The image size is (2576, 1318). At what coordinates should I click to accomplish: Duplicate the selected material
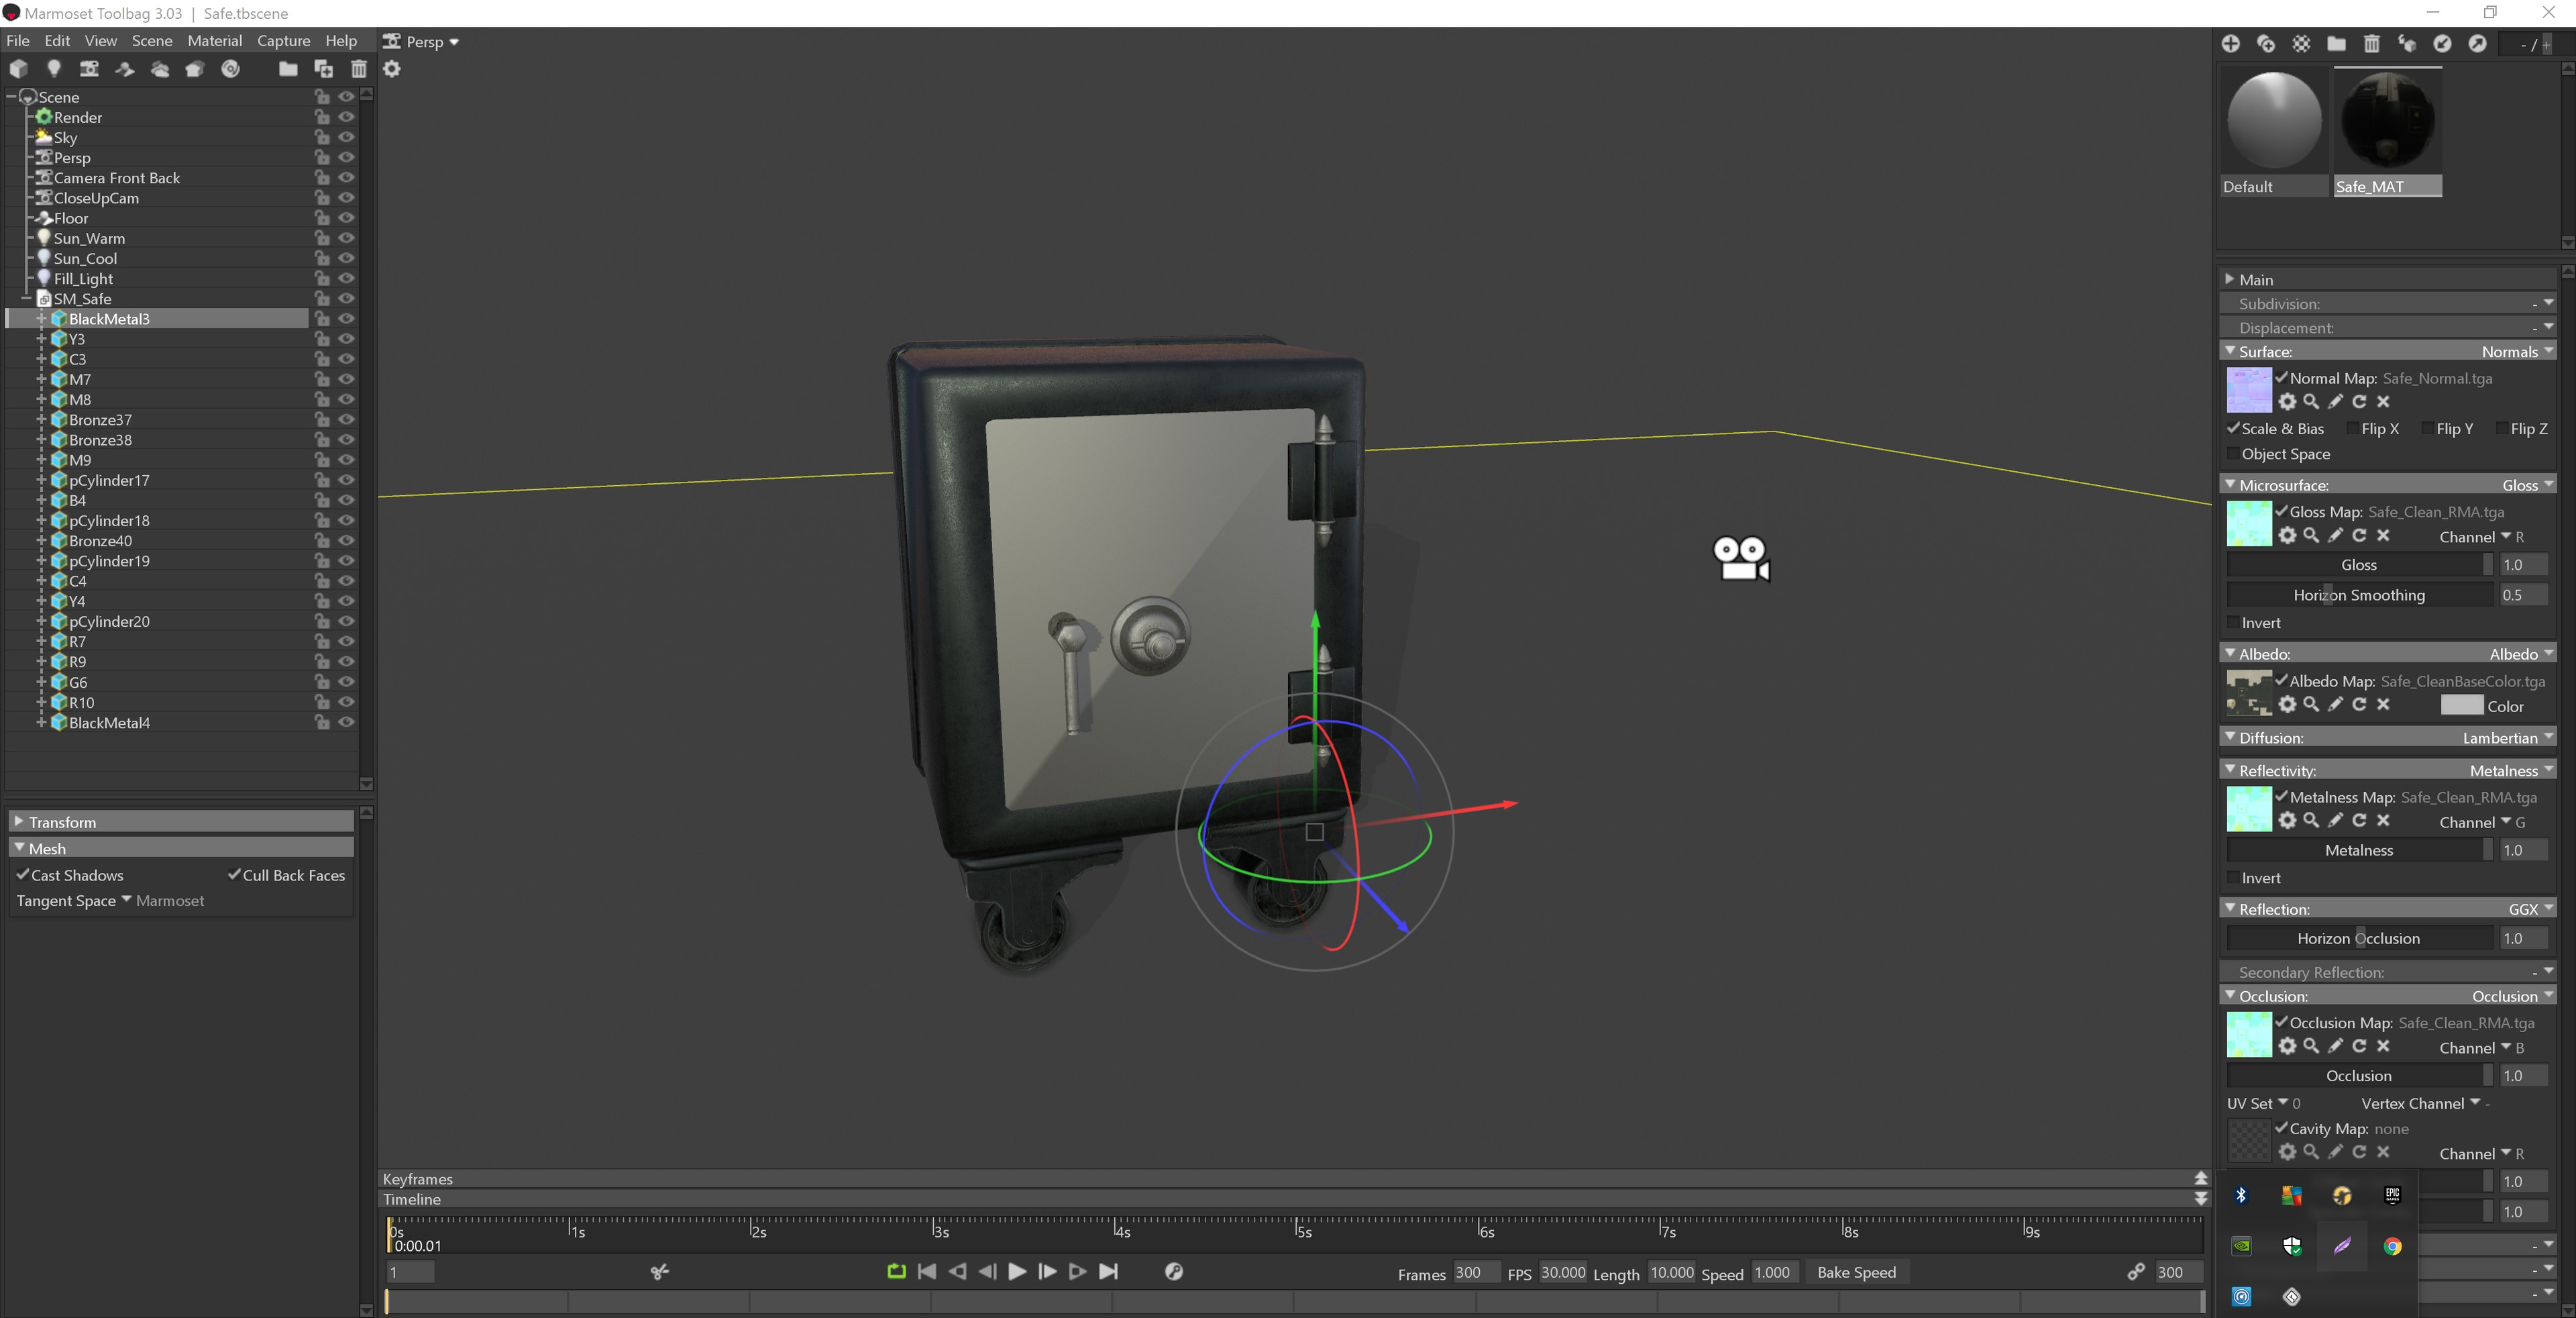tap(2265, 44)
